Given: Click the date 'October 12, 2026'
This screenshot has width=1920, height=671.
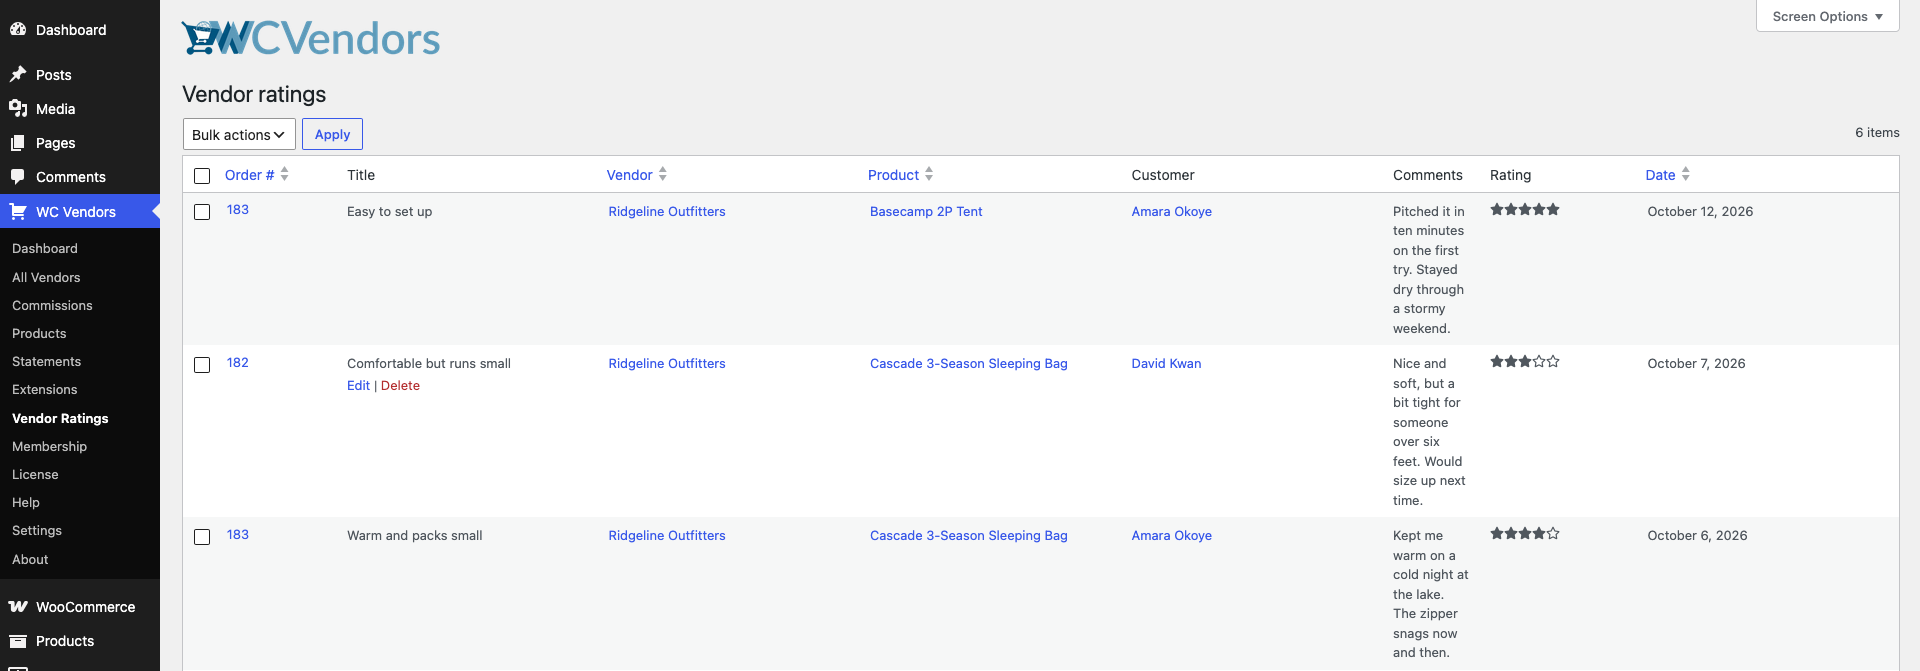Looking at the screenshot, I should point(1700,211).
